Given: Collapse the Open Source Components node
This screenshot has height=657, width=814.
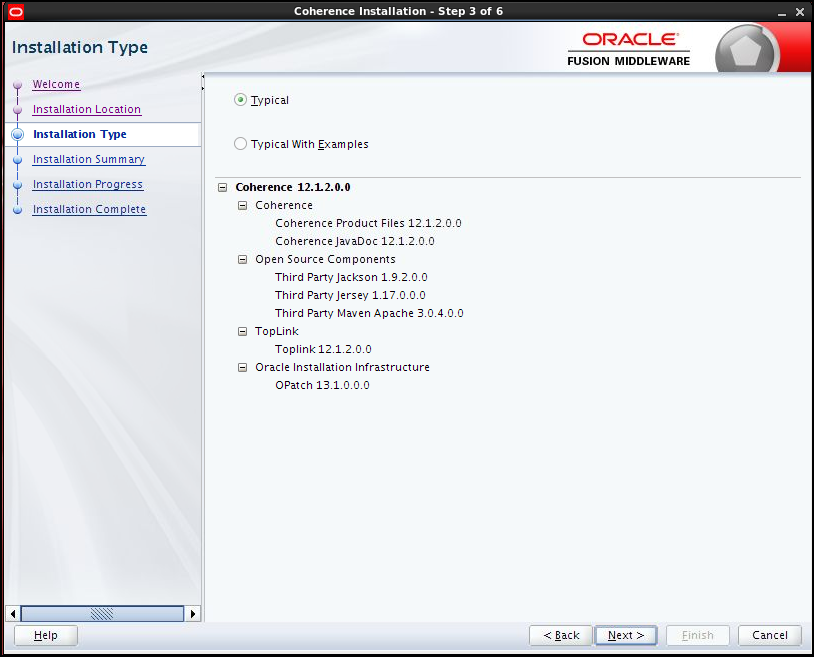Looking at the screenshot, I should coord(241,259).
